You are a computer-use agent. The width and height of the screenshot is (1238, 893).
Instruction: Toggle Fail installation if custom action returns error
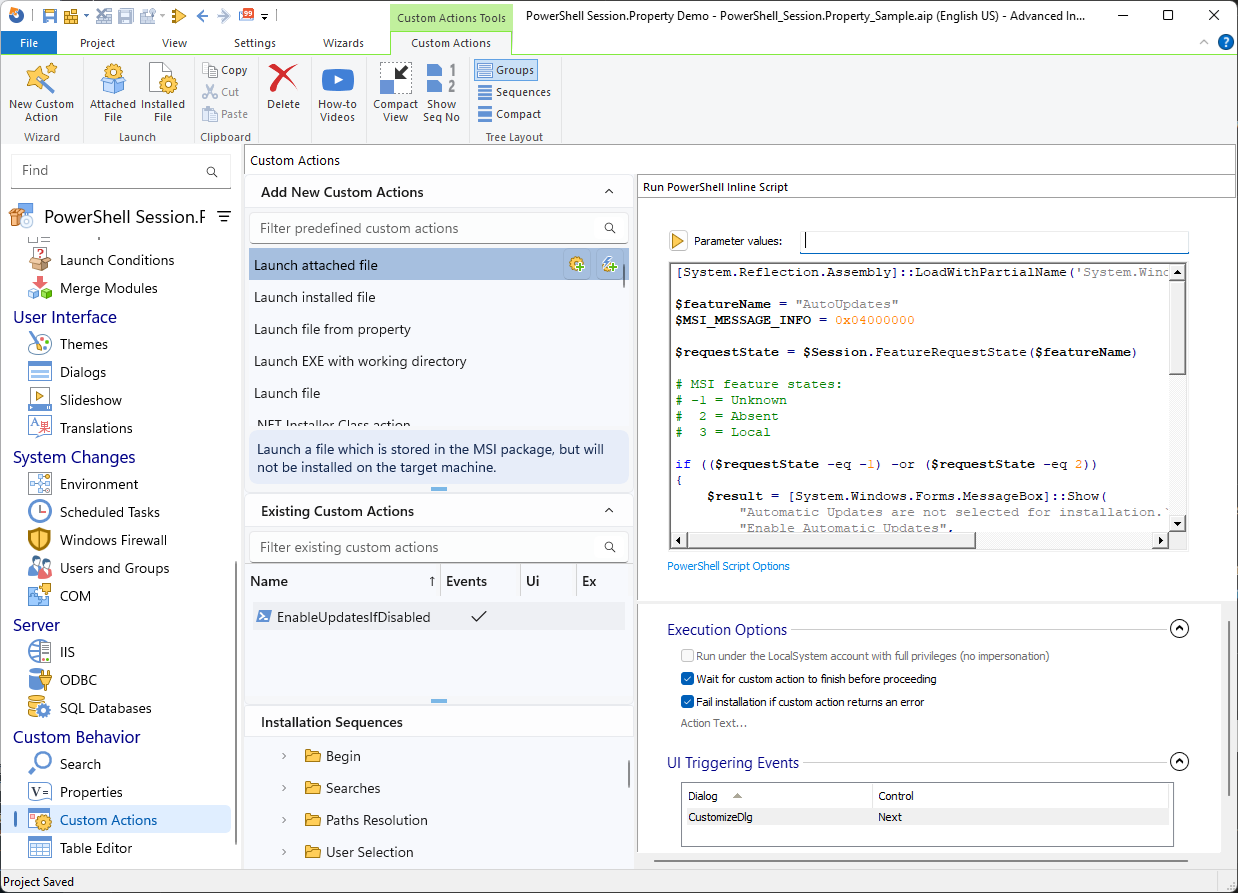coord(687,702)
